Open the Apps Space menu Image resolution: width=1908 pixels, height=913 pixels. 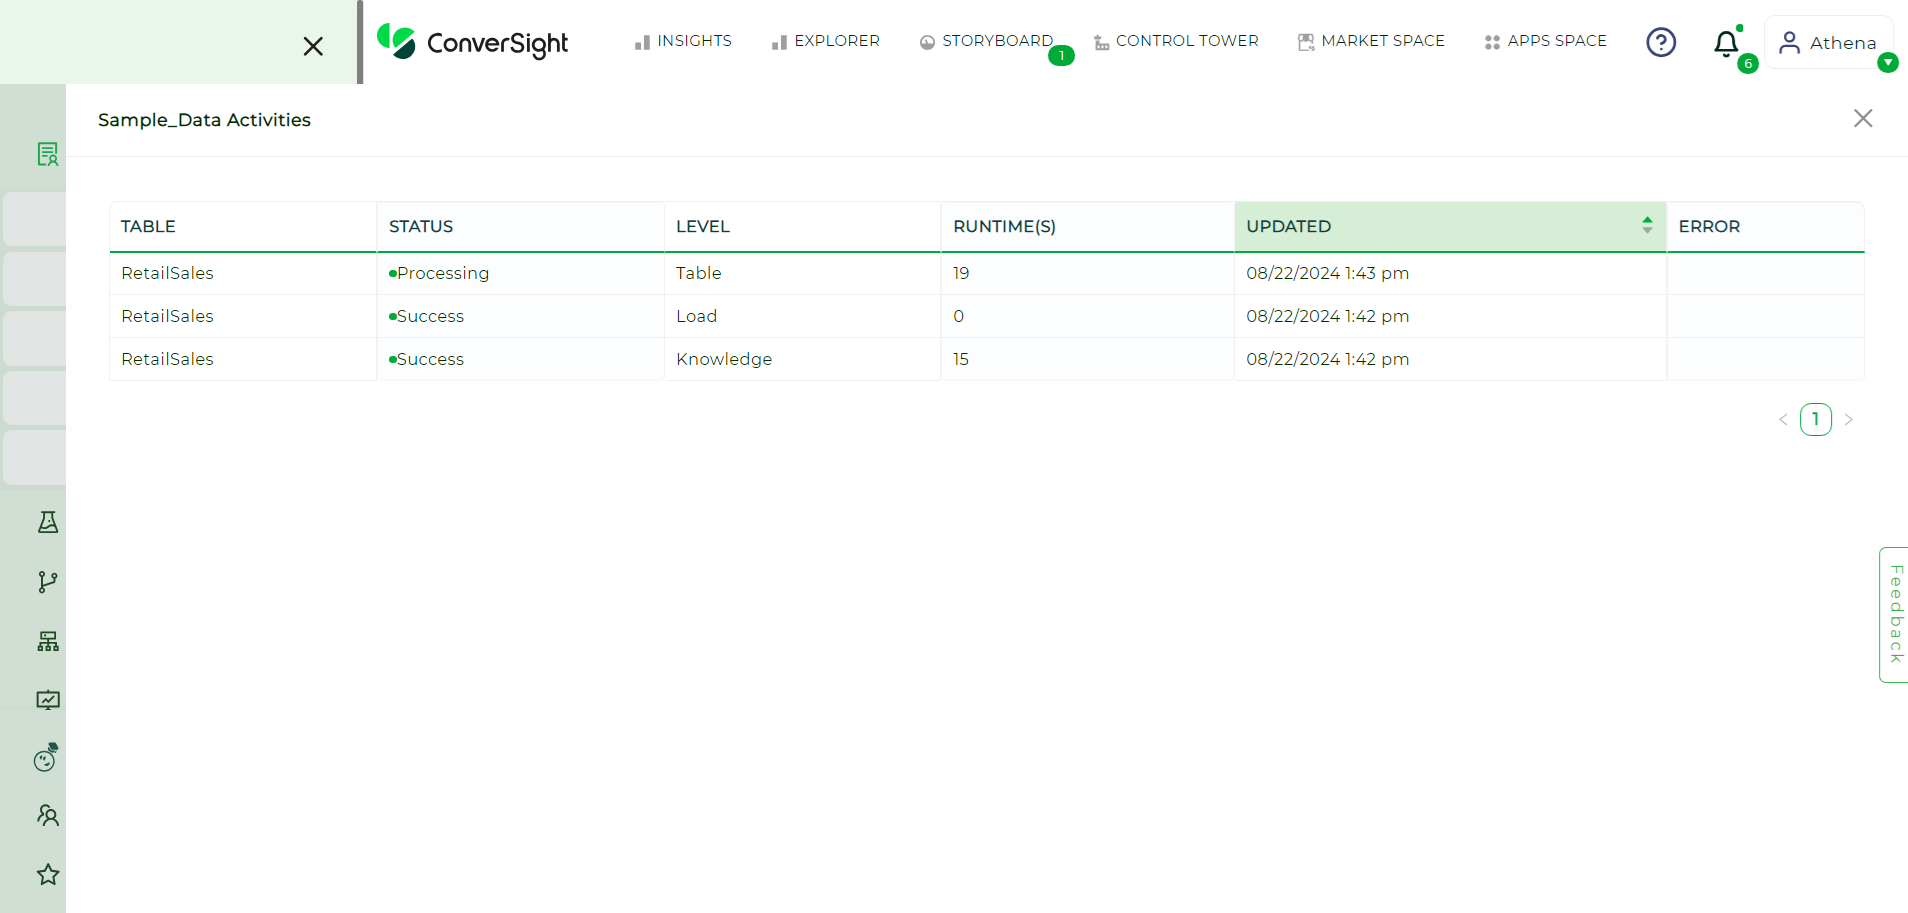1546,41
